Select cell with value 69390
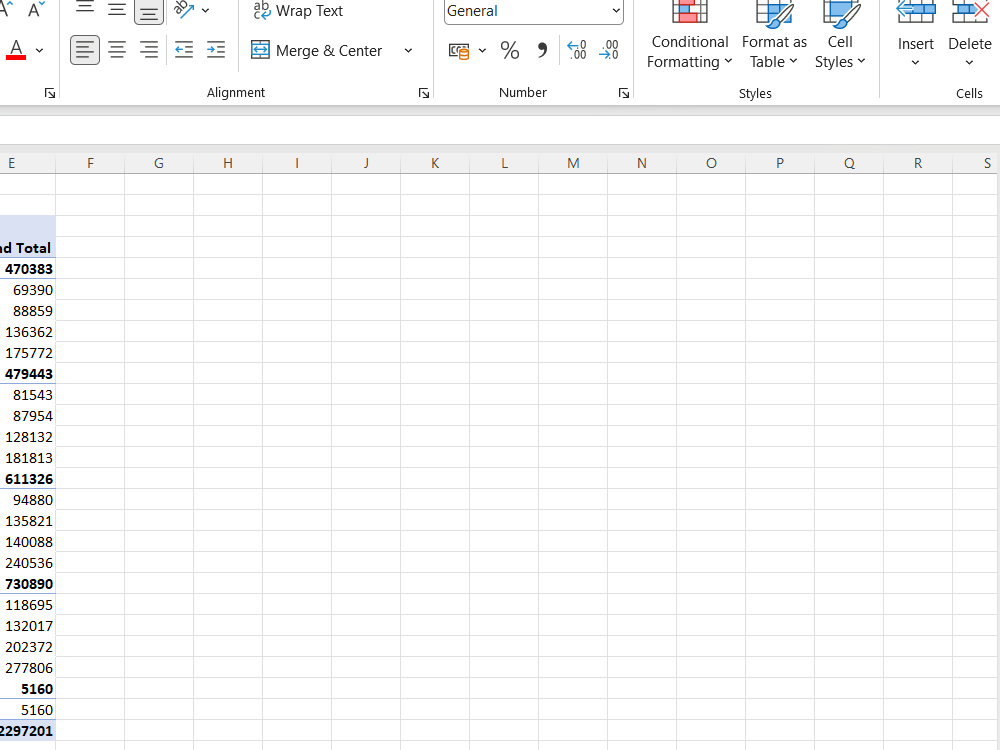The height and width of the screenshot is (750, 1000). coord(27,290)
